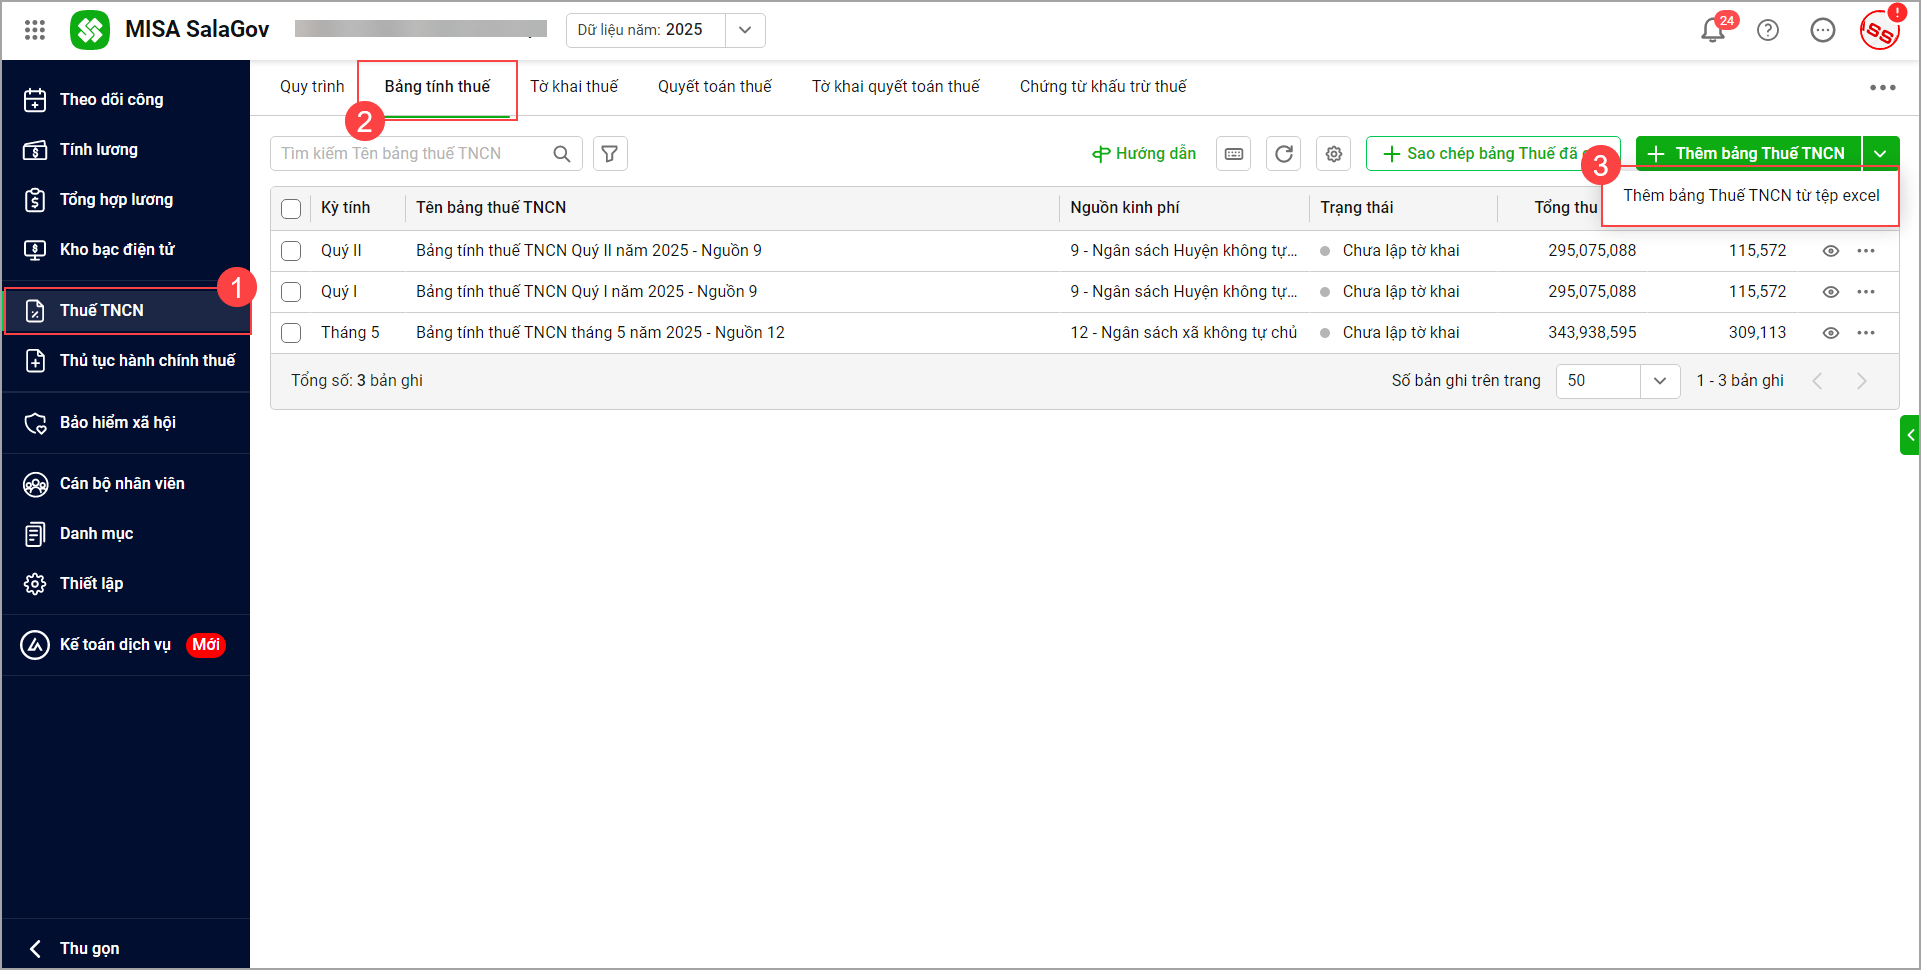Image resolution: width=1921 pixels, height=970 pixels.
Task: Select the Tháng 5 row checkbox
Action: tap(291, 333)
